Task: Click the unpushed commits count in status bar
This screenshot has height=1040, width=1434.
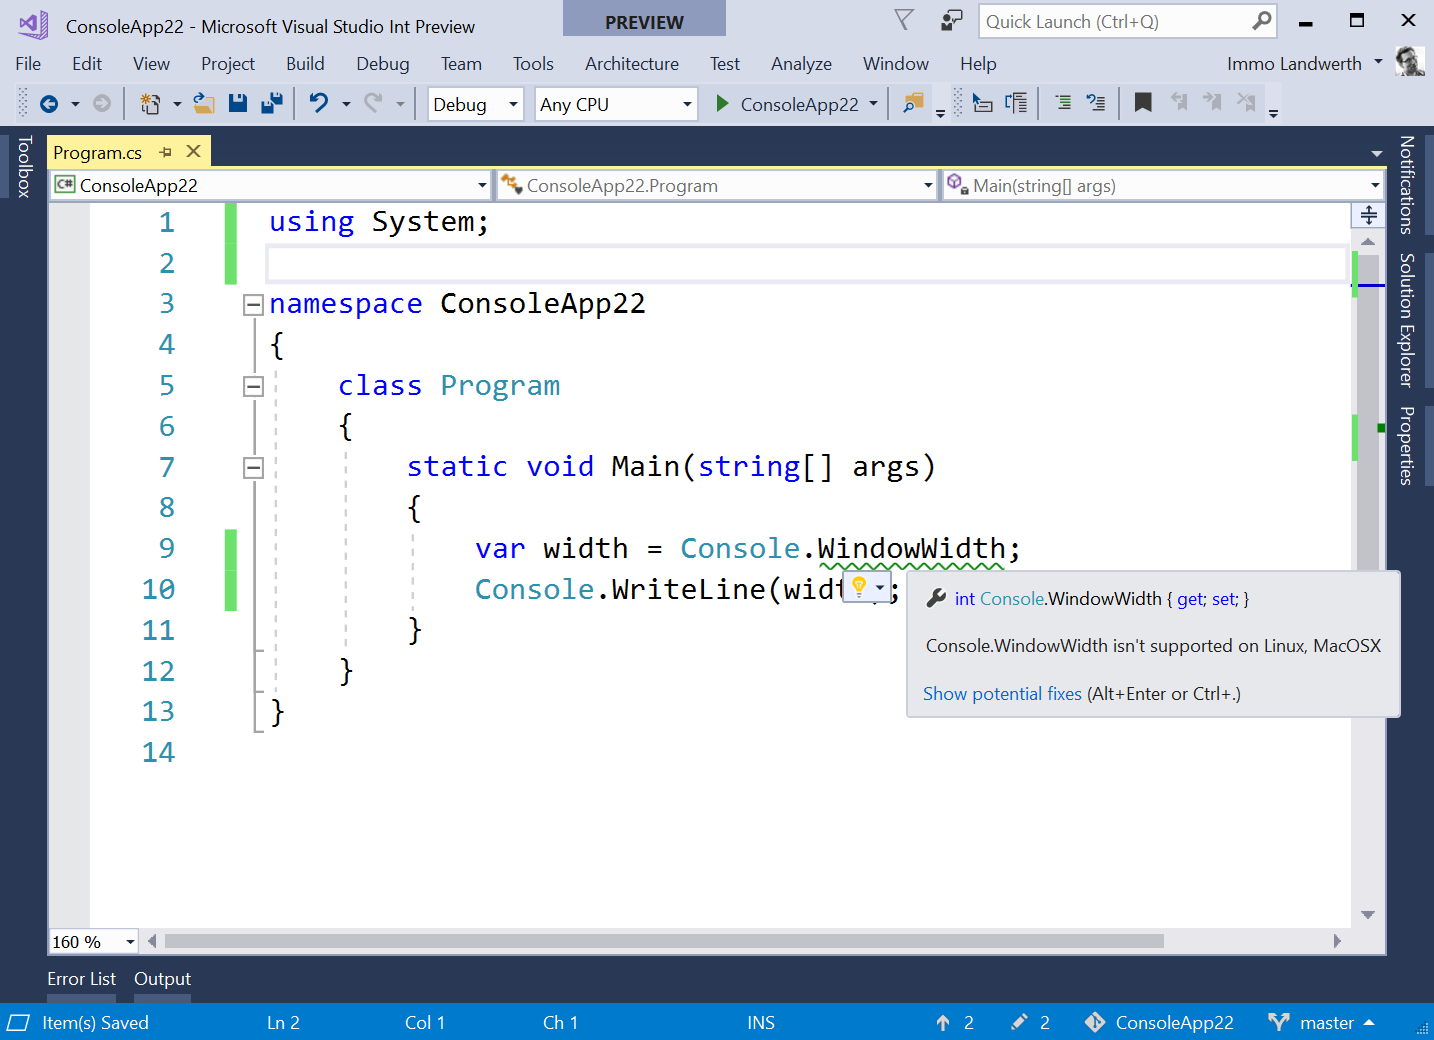Action: (x=955, y=1022)
